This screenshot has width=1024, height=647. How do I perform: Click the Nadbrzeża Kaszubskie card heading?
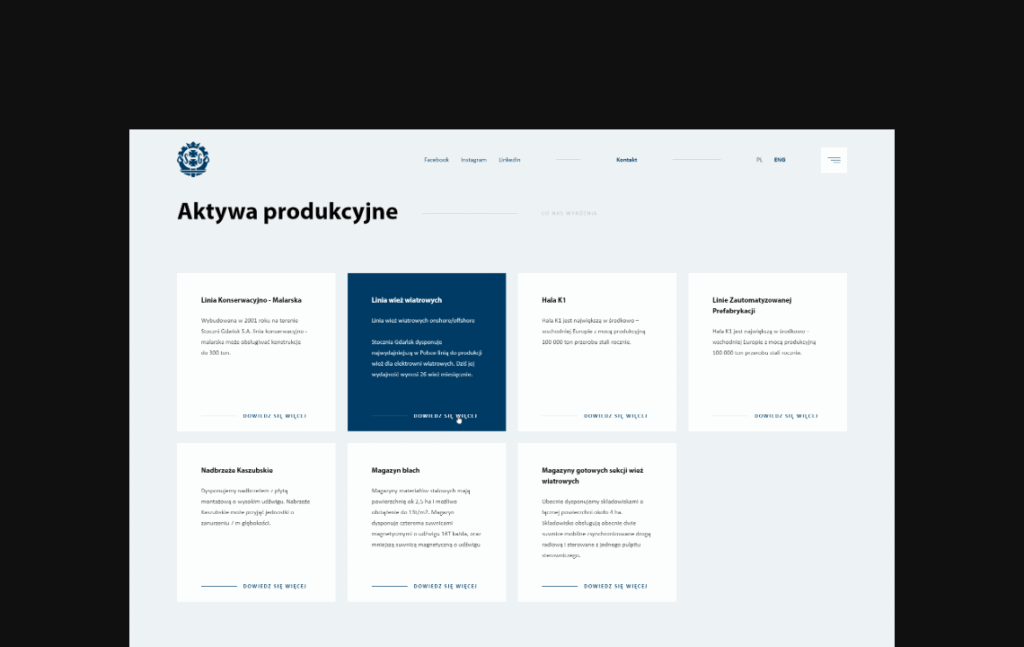(237, 470)
